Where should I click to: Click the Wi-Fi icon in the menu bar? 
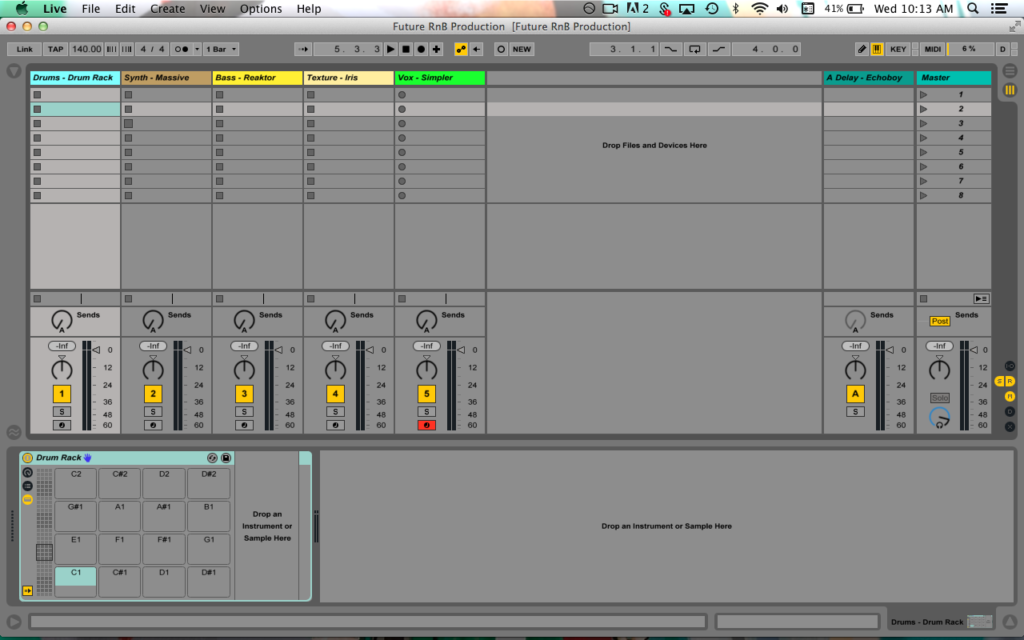click(759, 8)
